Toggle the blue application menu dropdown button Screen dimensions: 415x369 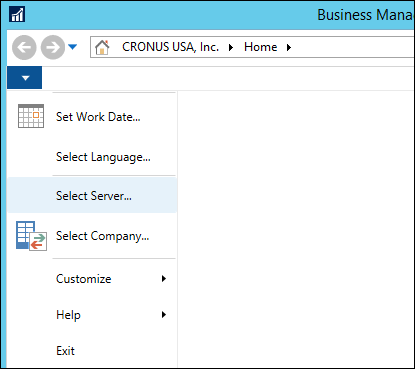25,78
